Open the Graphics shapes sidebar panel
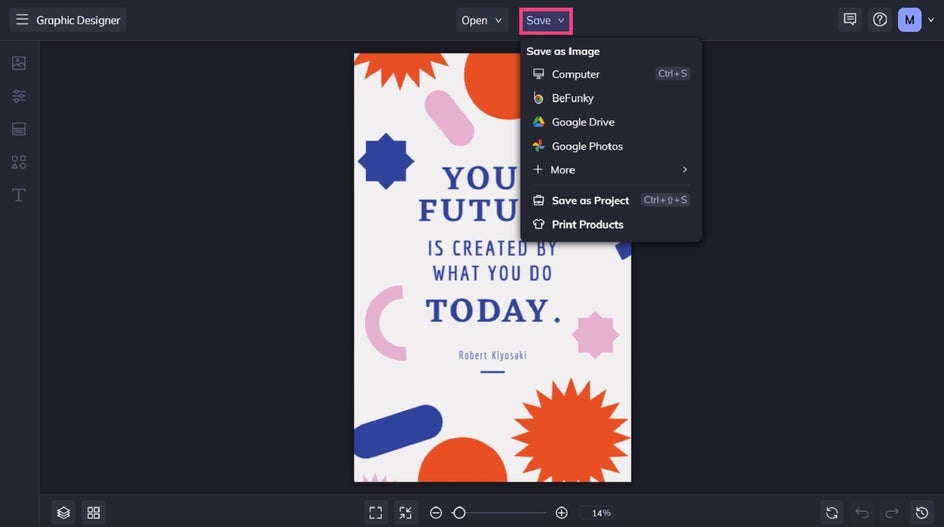Image resolution: width=944 pixels, height=527 pixels. tap(19, 162)
